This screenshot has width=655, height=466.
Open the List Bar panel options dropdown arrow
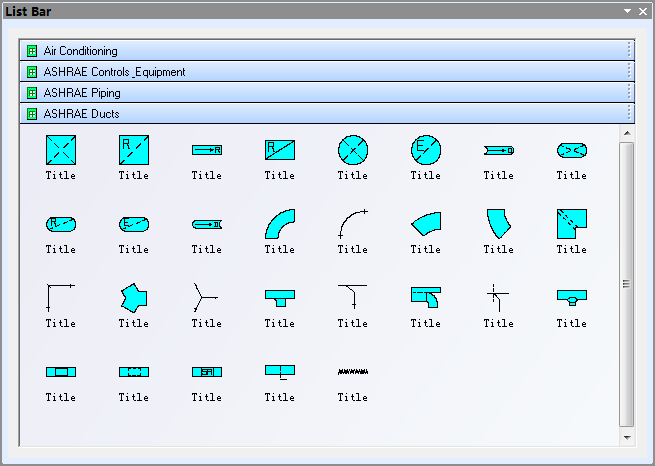coord(627,11)
